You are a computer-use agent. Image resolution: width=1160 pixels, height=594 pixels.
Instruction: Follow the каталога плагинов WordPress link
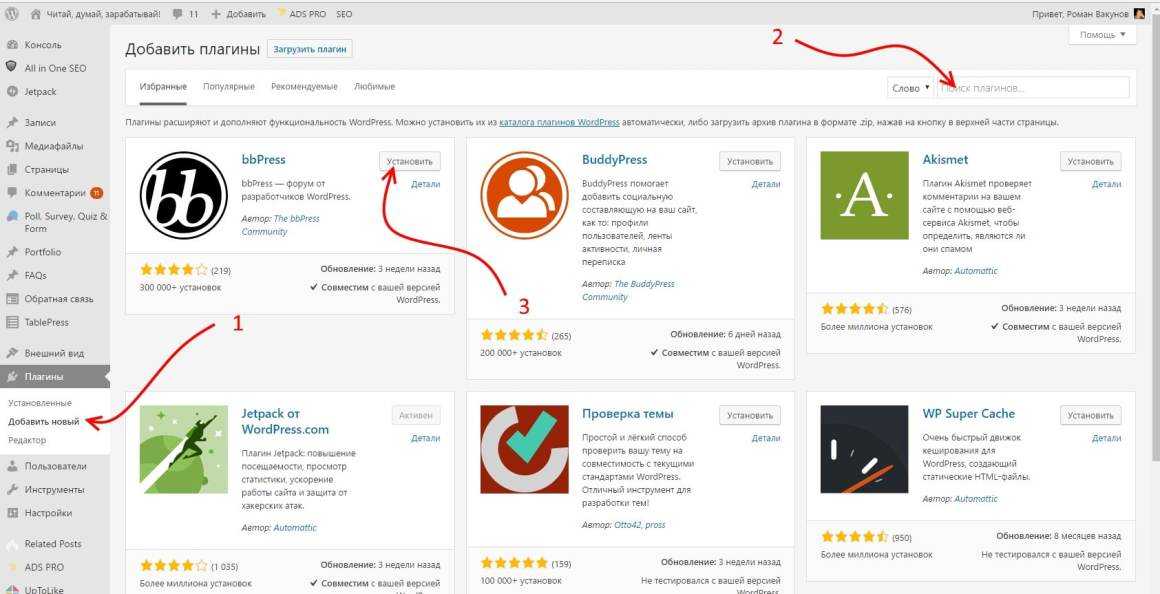(x=559, y=122)
